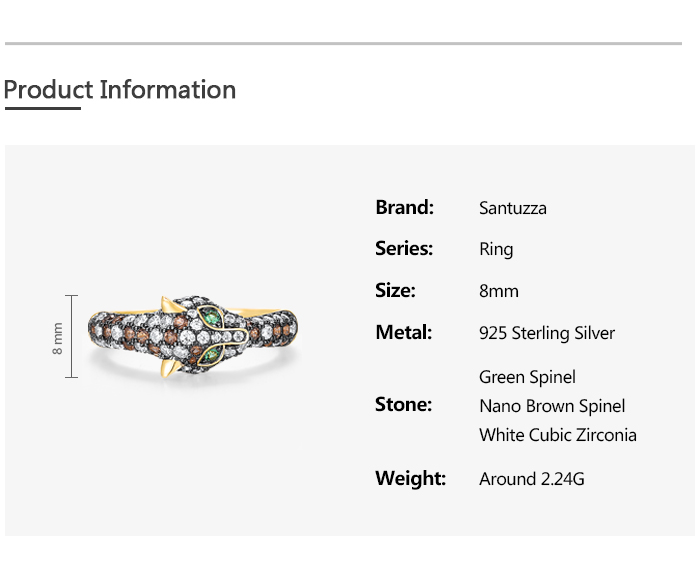Select the Size: label
The width and height of the screenshot is (700, 588).
coord(395,290)
